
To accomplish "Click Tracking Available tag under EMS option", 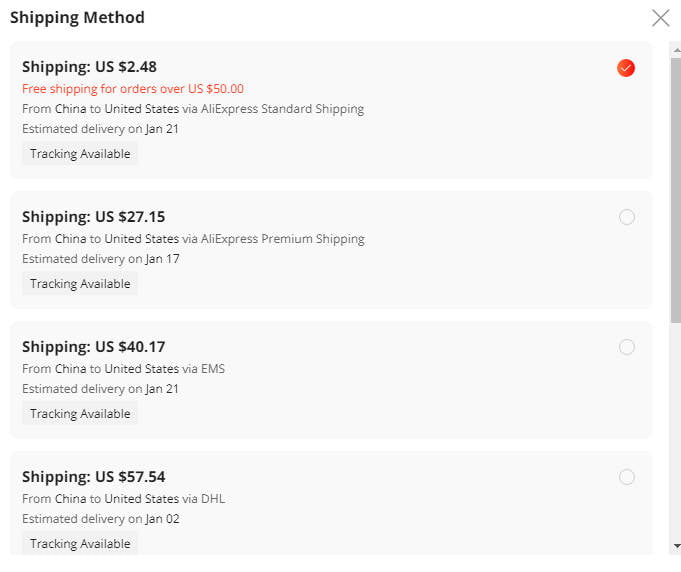I will pyautogui.click(x=80, y=414).
